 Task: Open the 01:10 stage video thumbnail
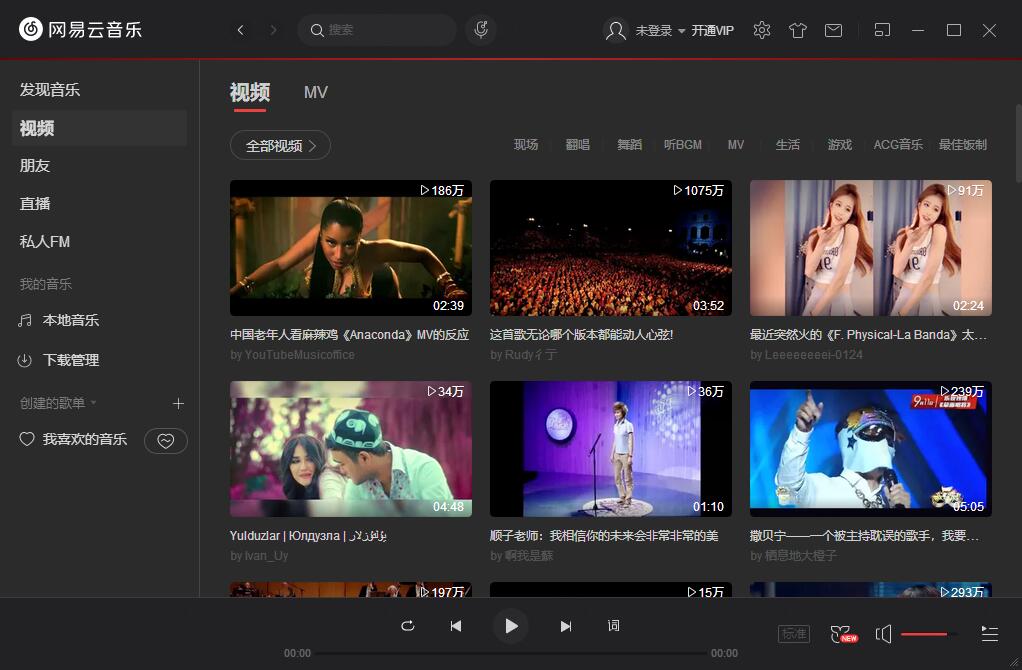611,449
